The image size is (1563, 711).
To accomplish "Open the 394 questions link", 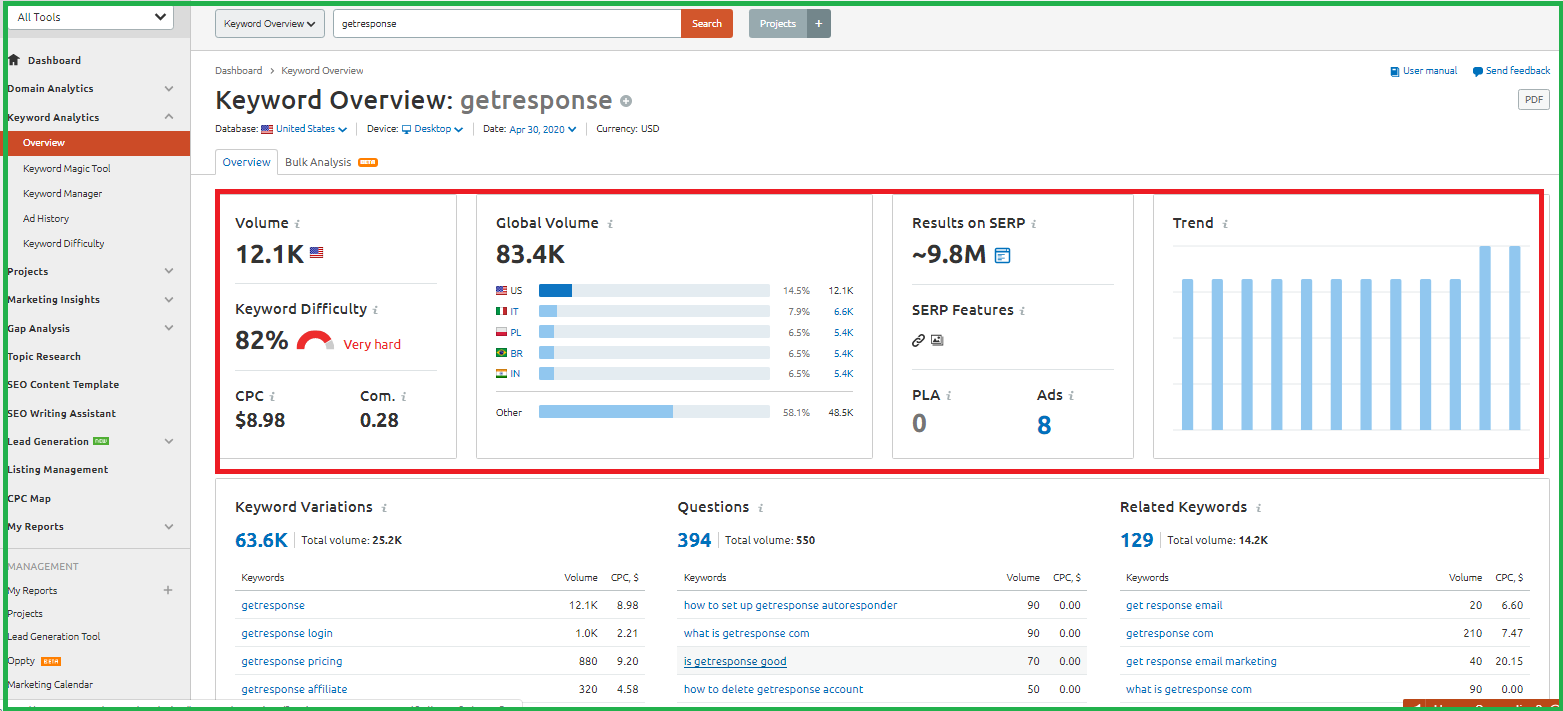I will 694,540.
